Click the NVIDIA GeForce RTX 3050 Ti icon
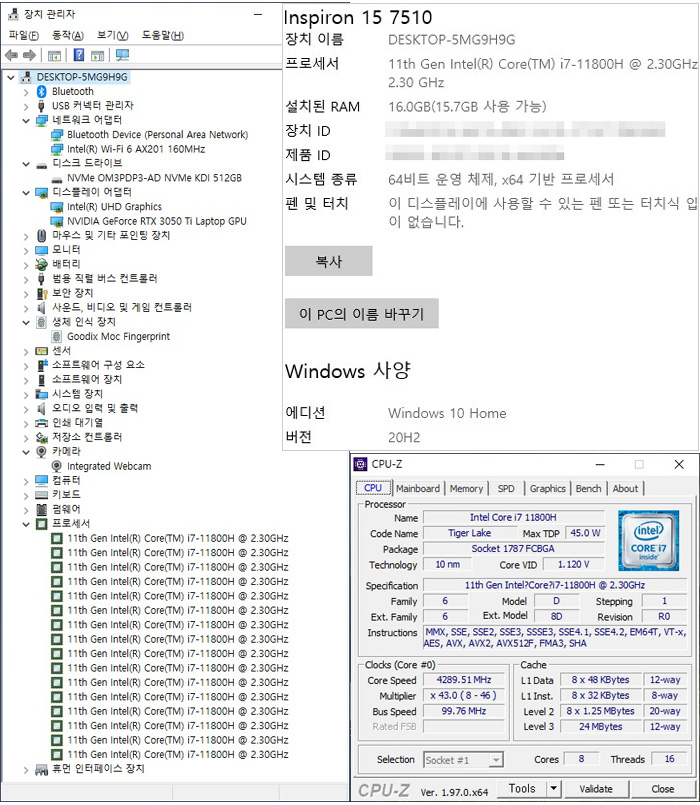The image size is (700, 805). point(56,221)
